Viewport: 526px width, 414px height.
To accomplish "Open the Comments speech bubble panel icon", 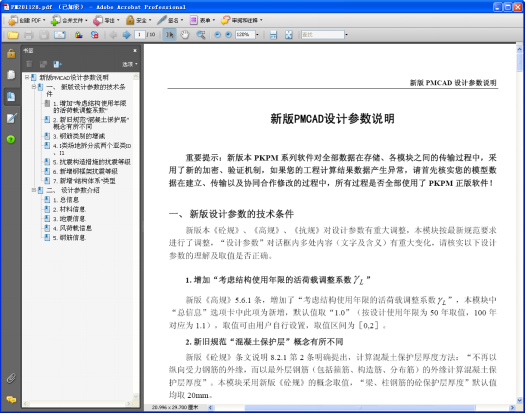I will [11, 400].
